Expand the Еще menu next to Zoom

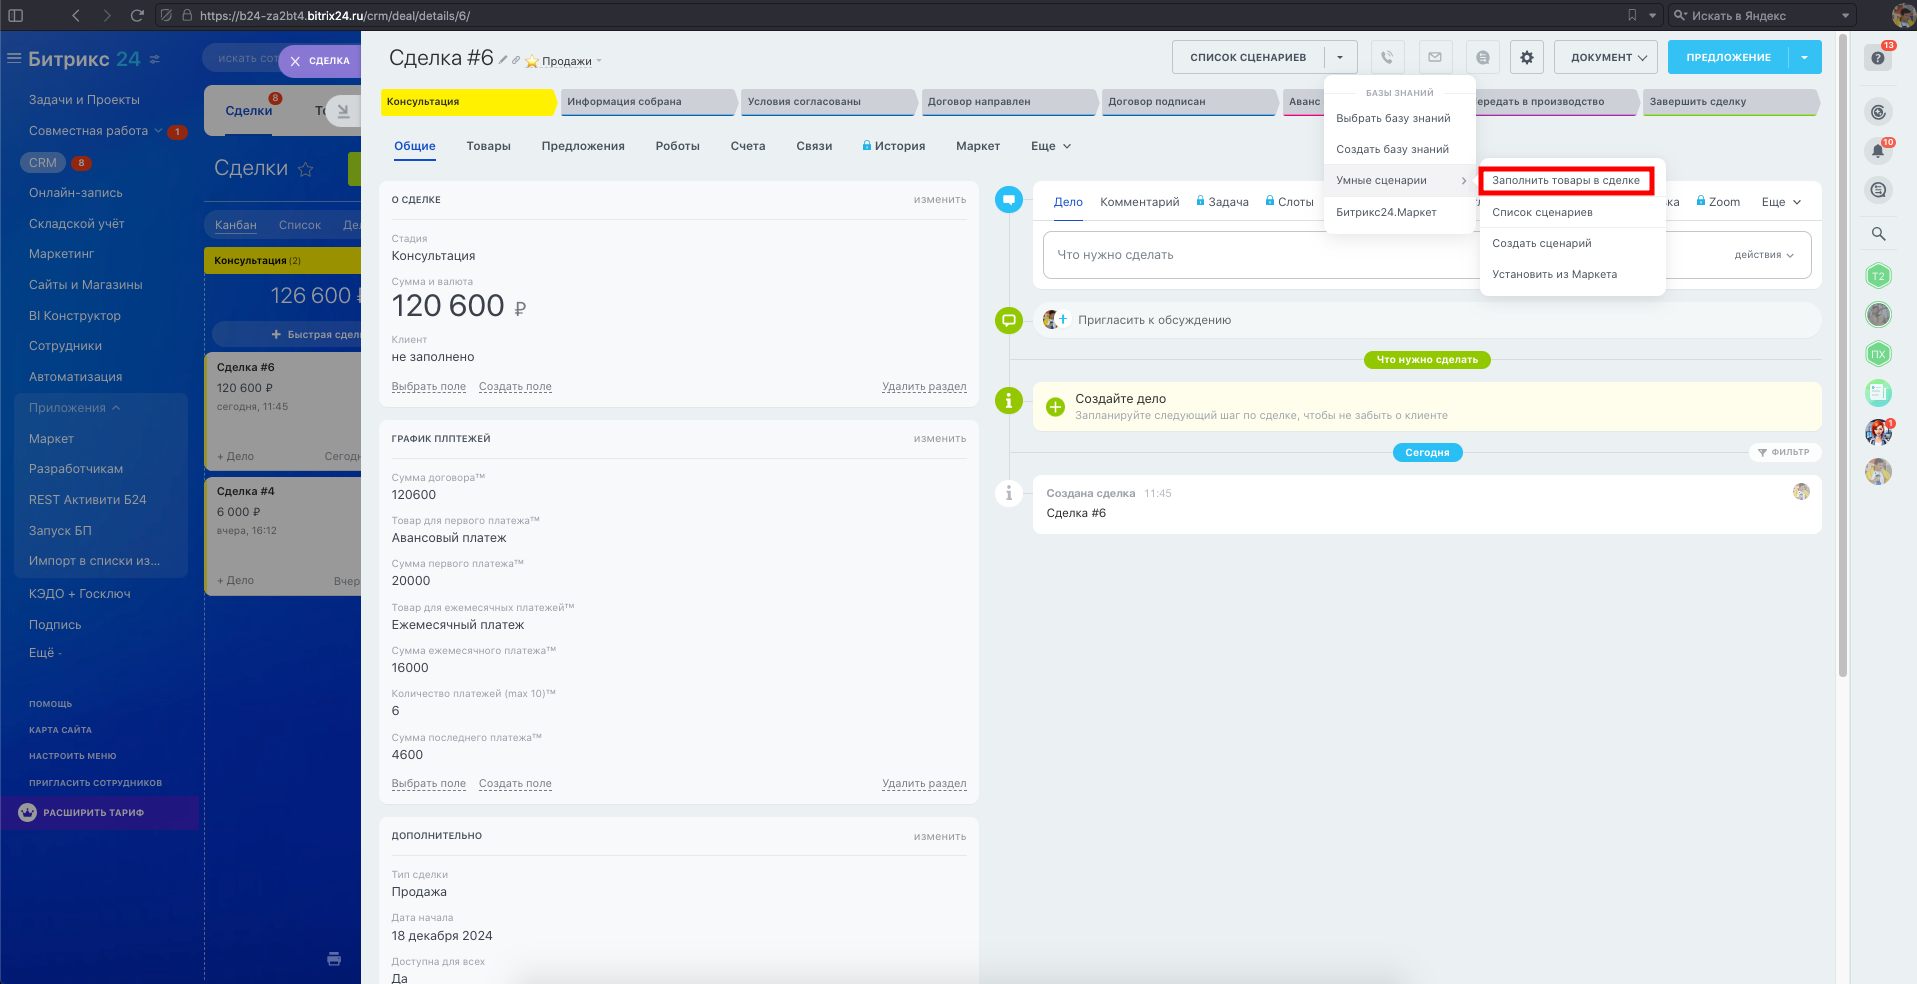[1781, 202]
